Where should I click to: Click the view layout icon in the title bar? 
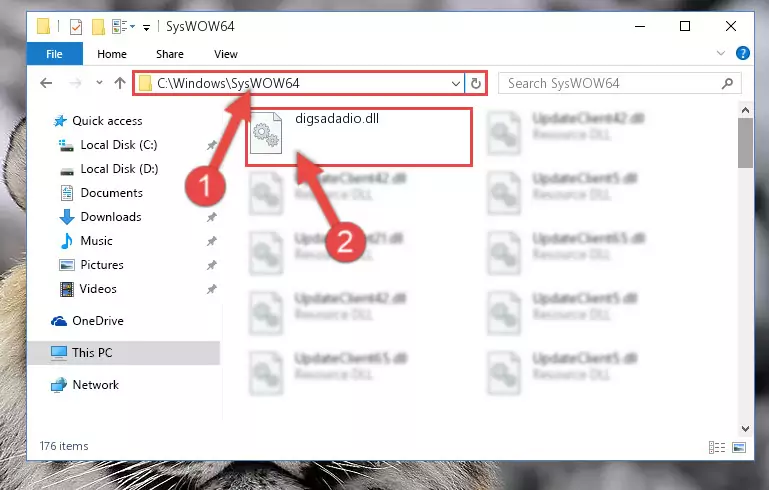click(122, 26)
